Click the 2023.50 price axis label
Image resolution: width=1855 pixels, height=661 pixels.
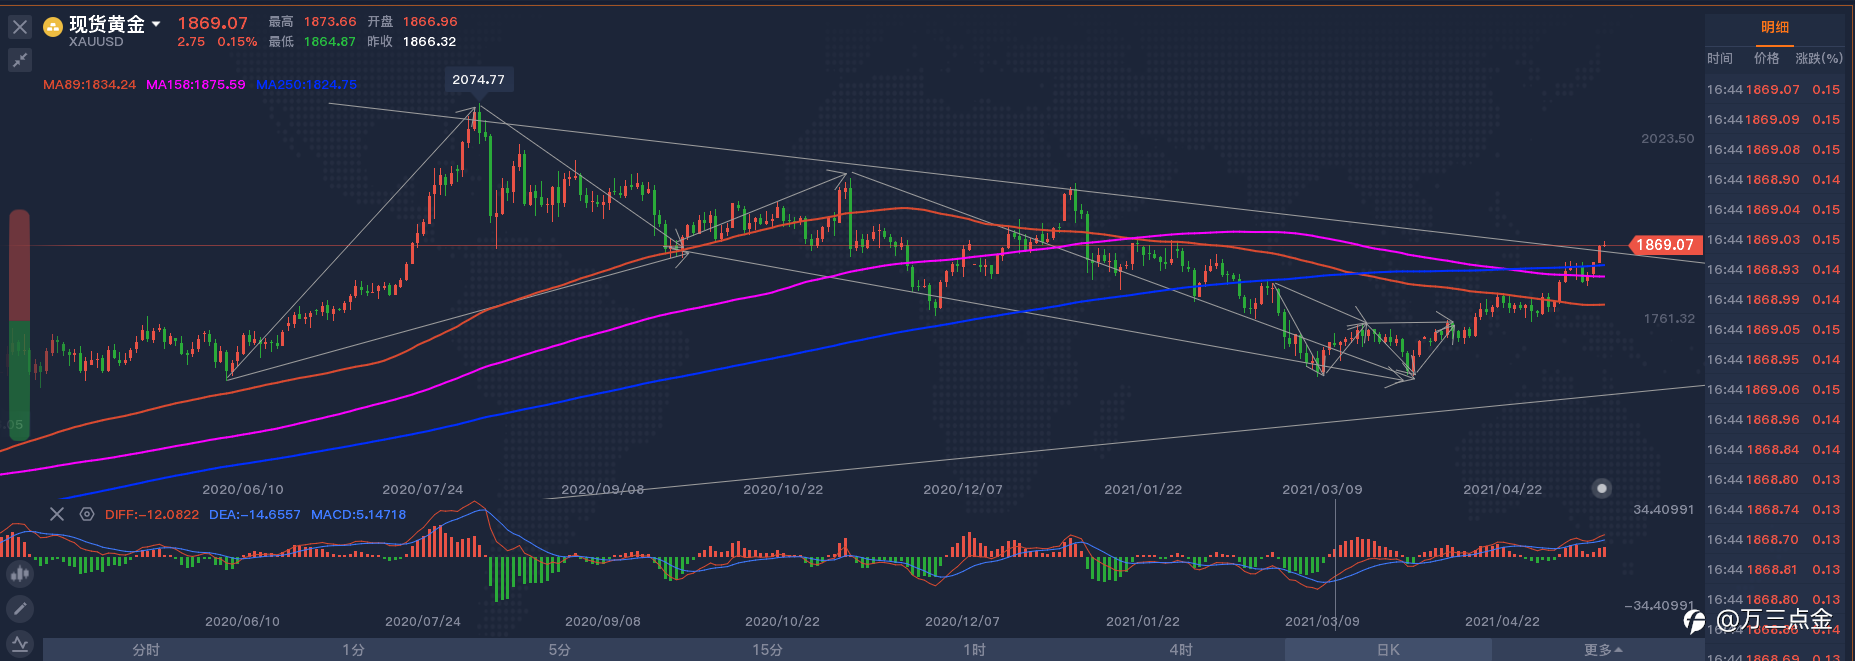pyautogui.click(x=1668, y=139)
